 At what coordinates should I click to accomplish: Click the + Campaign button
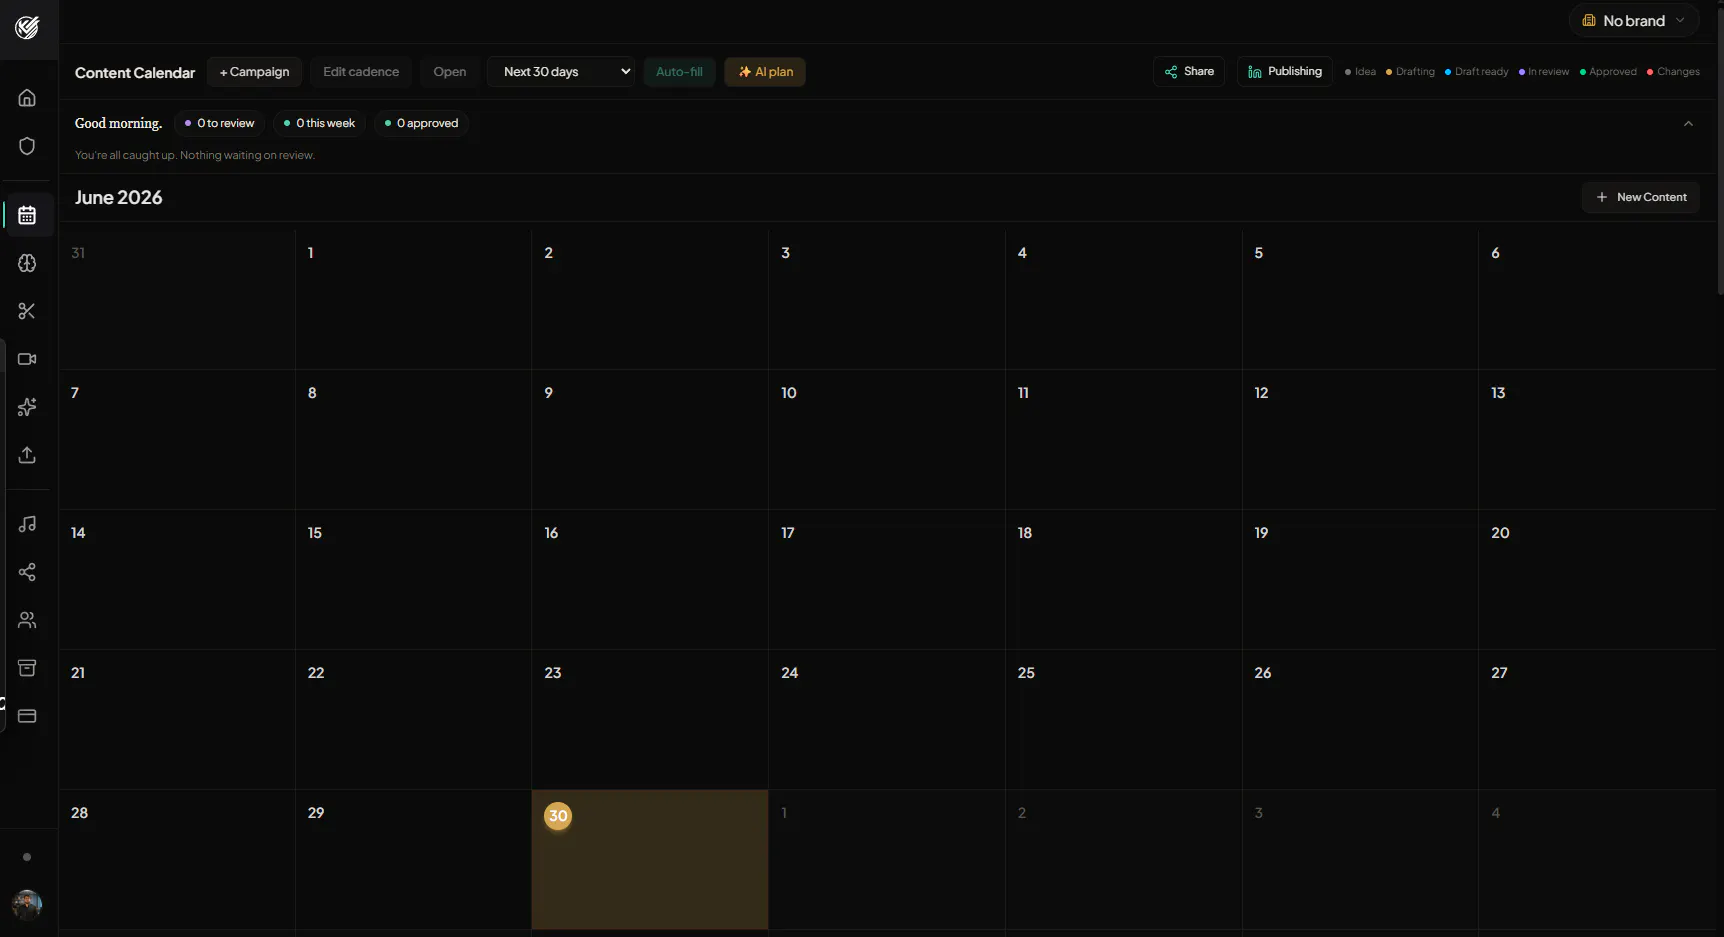click(254, 72)
